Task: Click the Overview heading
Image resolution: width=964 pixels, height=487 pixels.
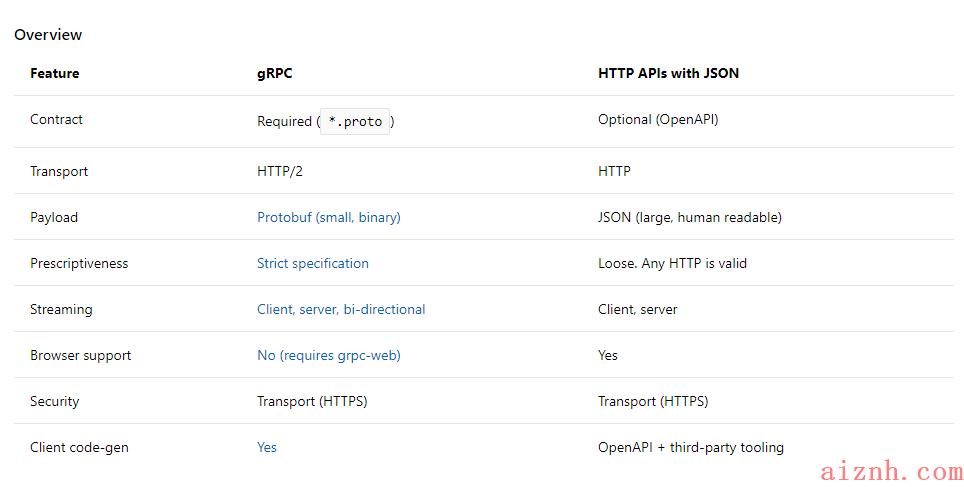Action: tap(48, 34)
